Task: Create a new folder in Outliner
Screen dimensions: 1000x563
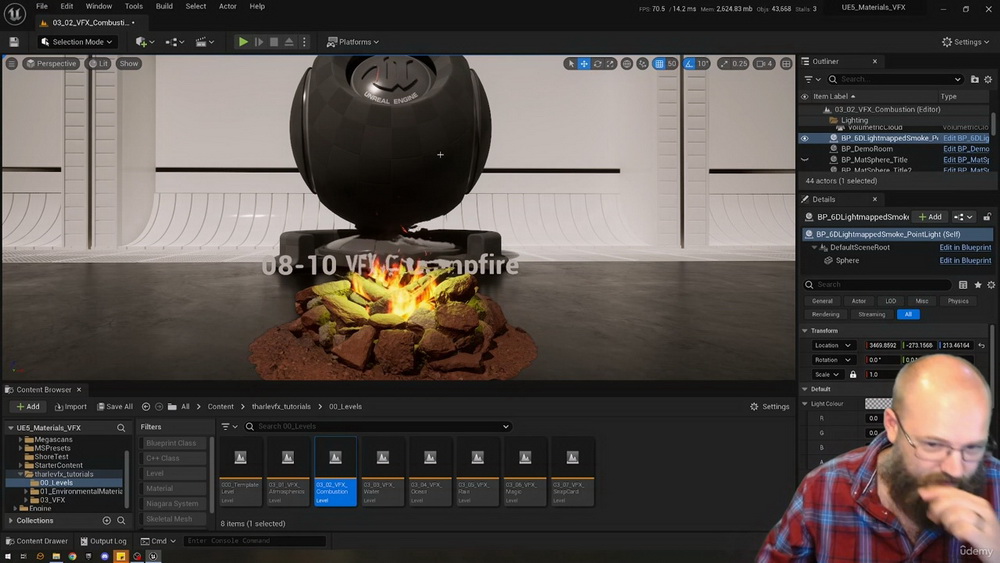Action: (x=974, y=79)
